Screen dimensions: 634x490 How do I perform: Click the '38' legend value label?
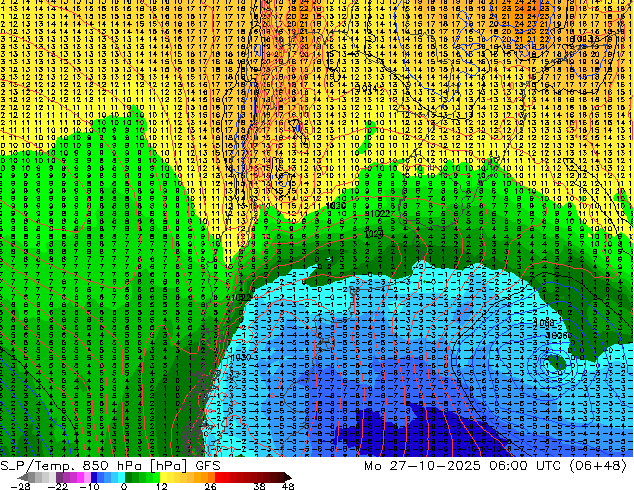pos(260,486)
